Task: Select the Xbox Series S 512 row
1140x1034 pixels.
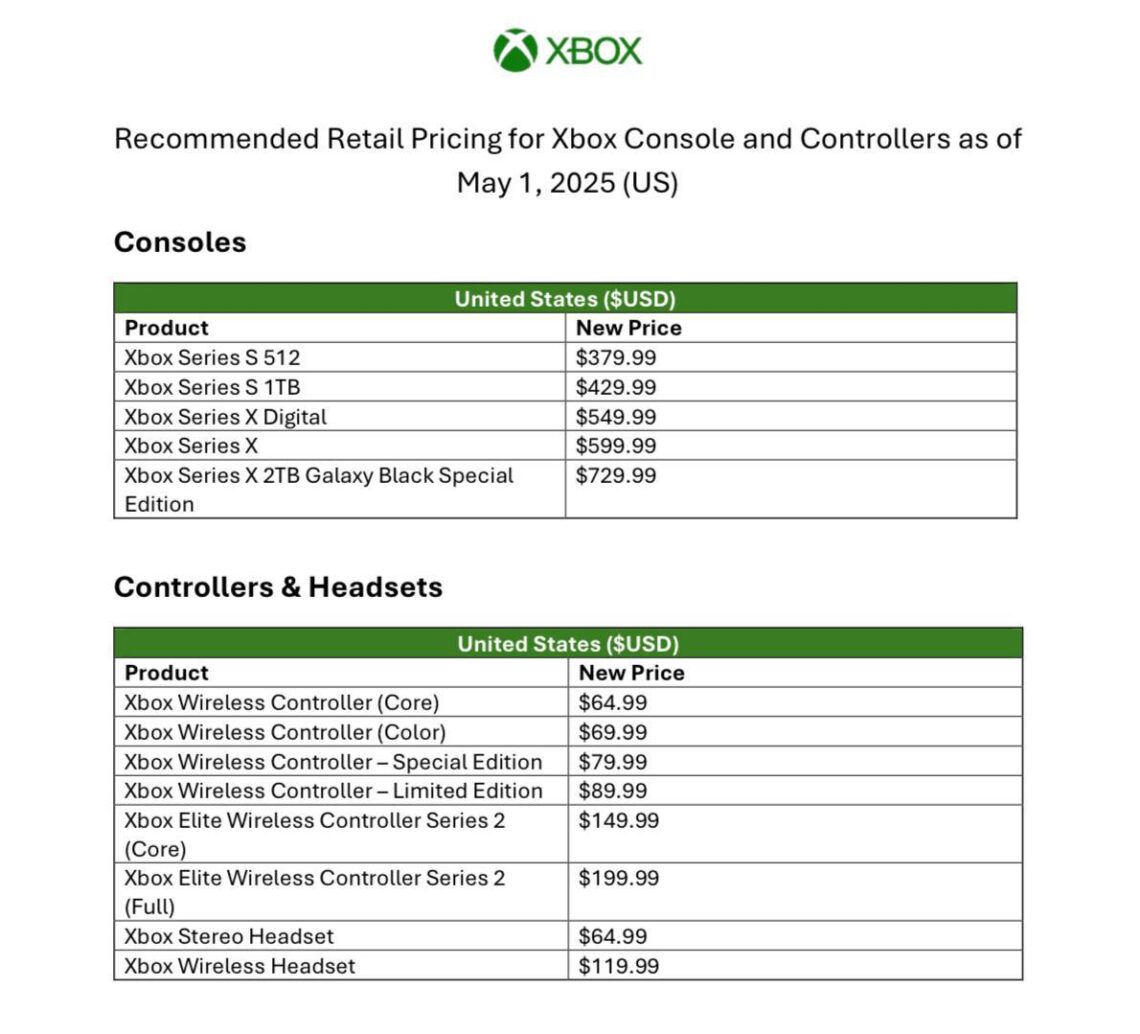Action: coord(213,357)
